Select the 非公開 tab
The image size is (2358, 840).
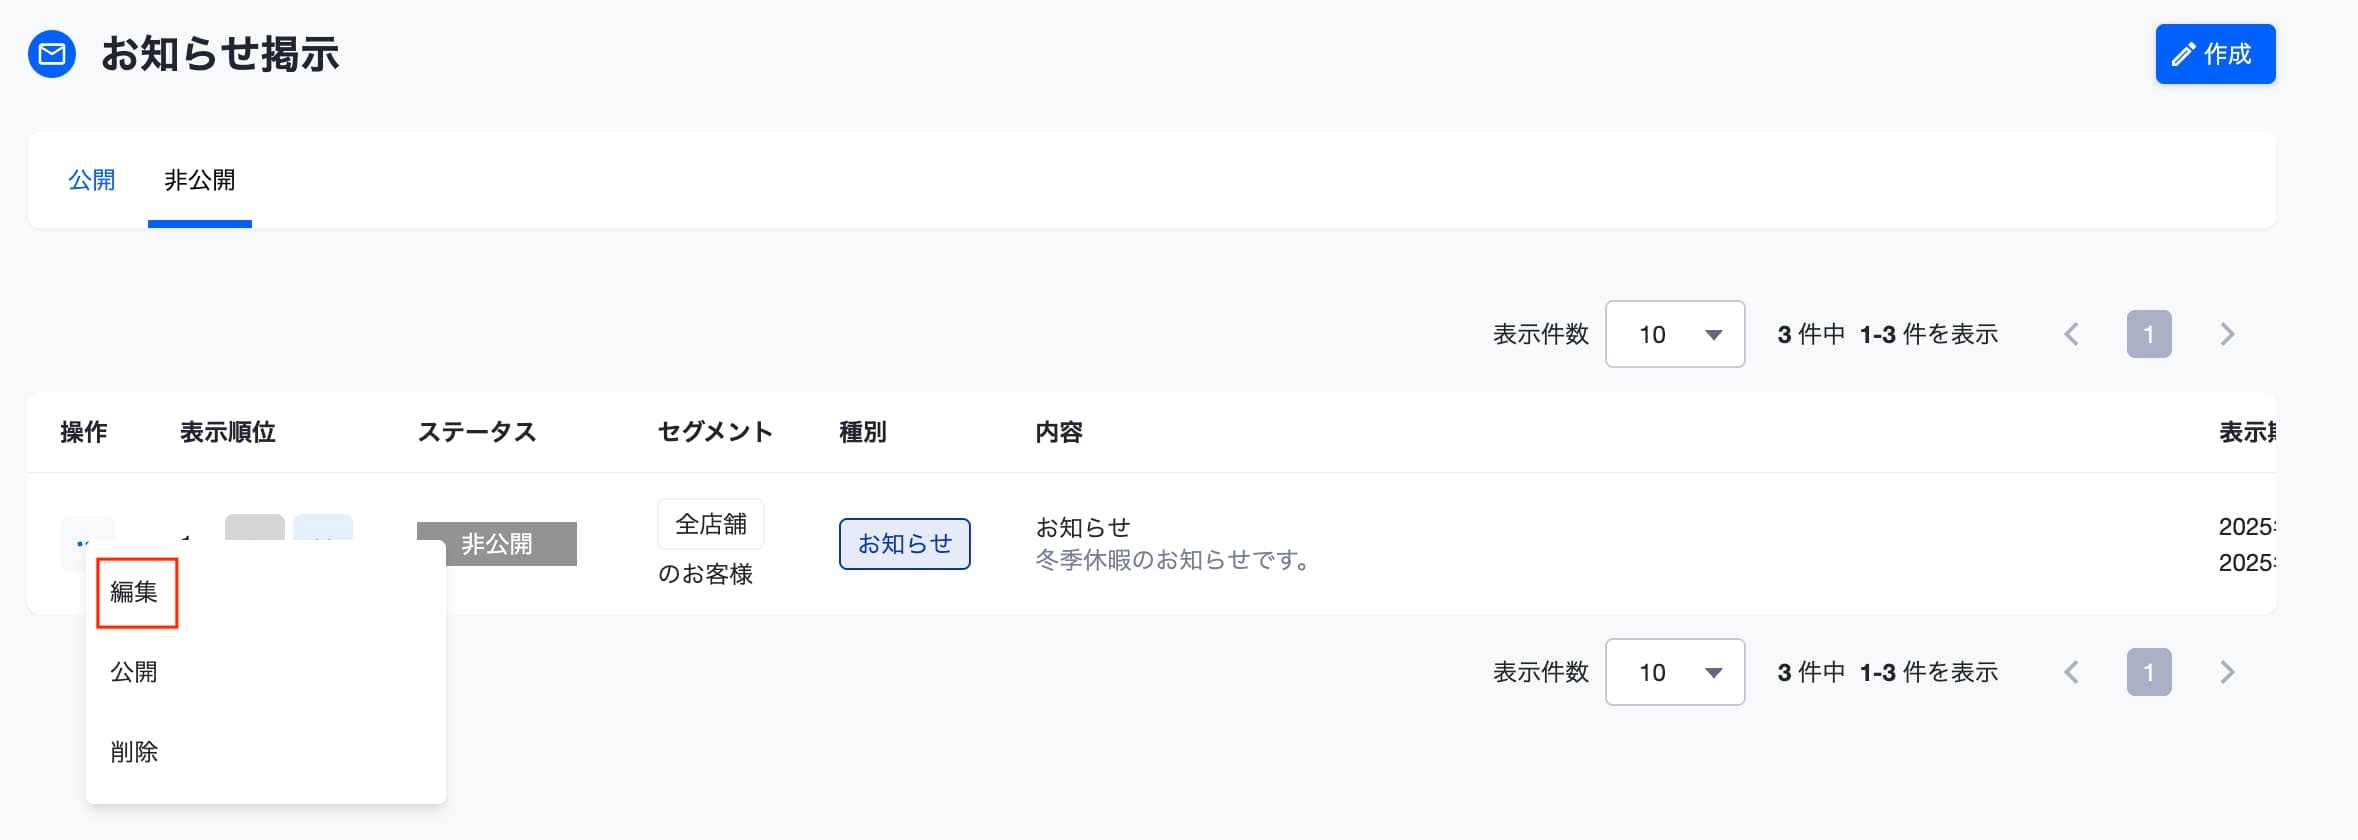(199, 180)
